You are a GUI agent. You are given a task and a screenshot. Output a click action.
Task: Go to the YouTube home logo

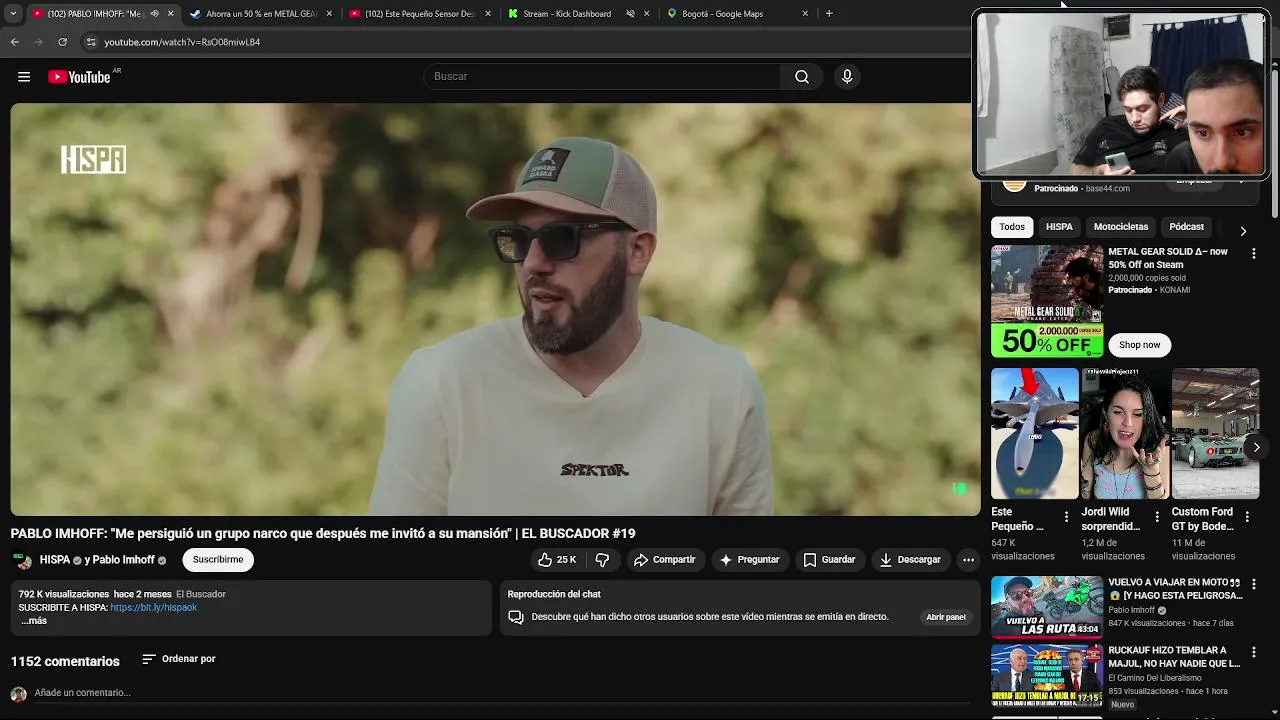pos(79,77)
